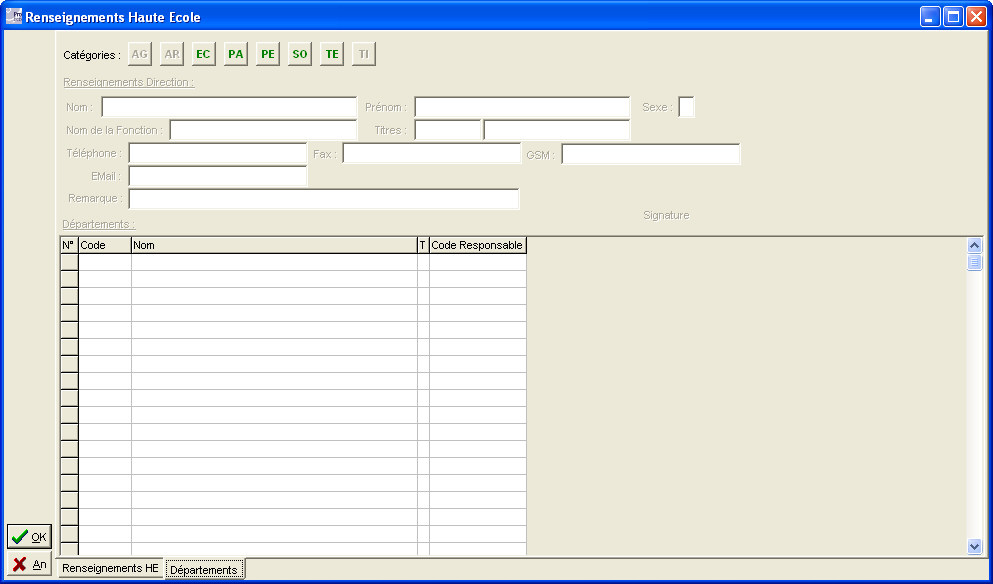Toggle the PE category button
This screenshot has width=993, height=584.
point(268,54)
